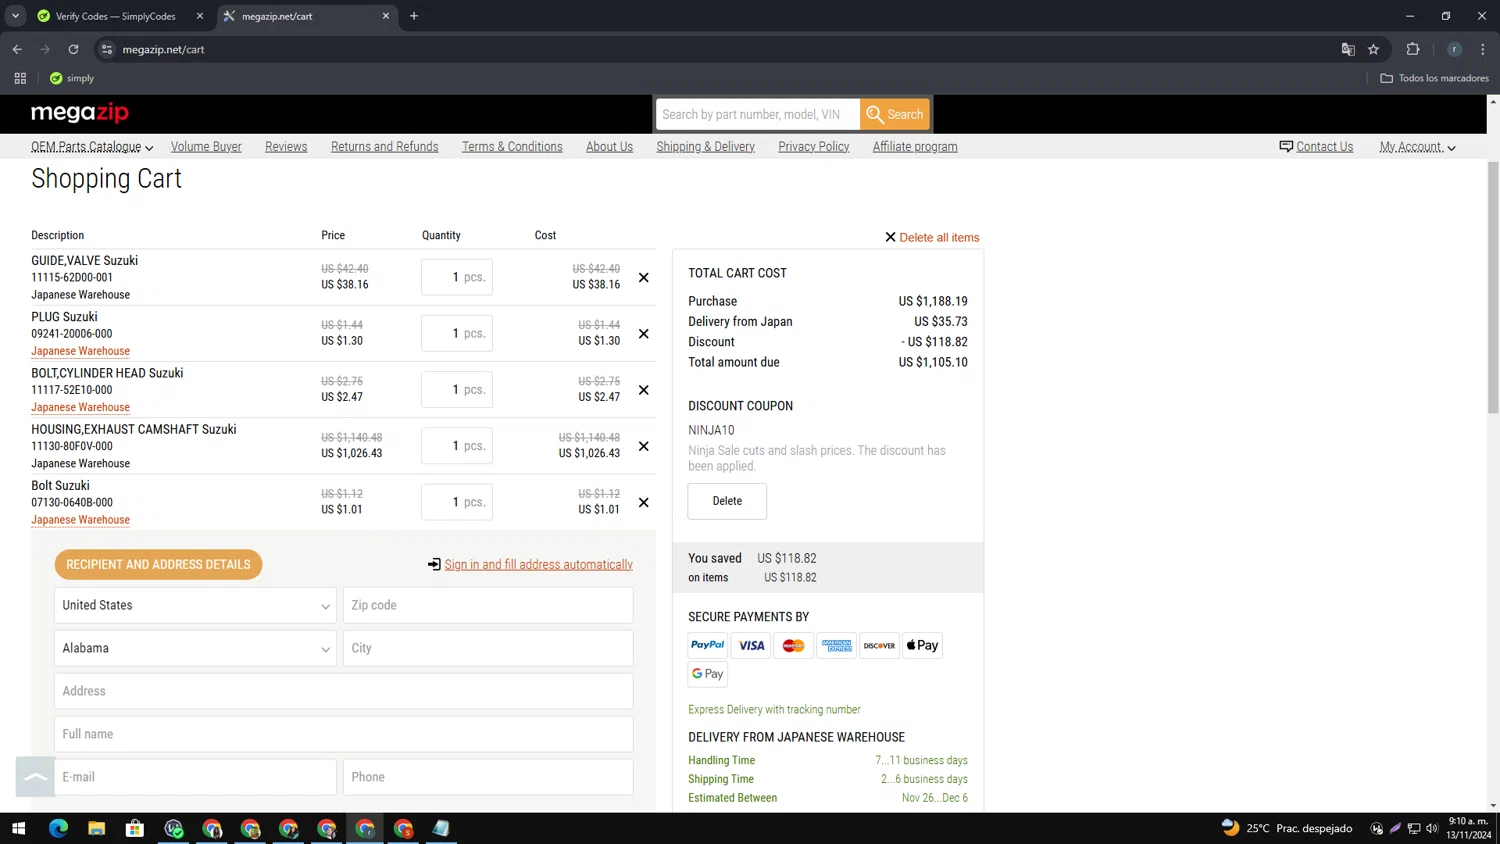
Task: Remove HOUSING,EXHAUST CAMSHAFT item with X
Action: [644, 446]
